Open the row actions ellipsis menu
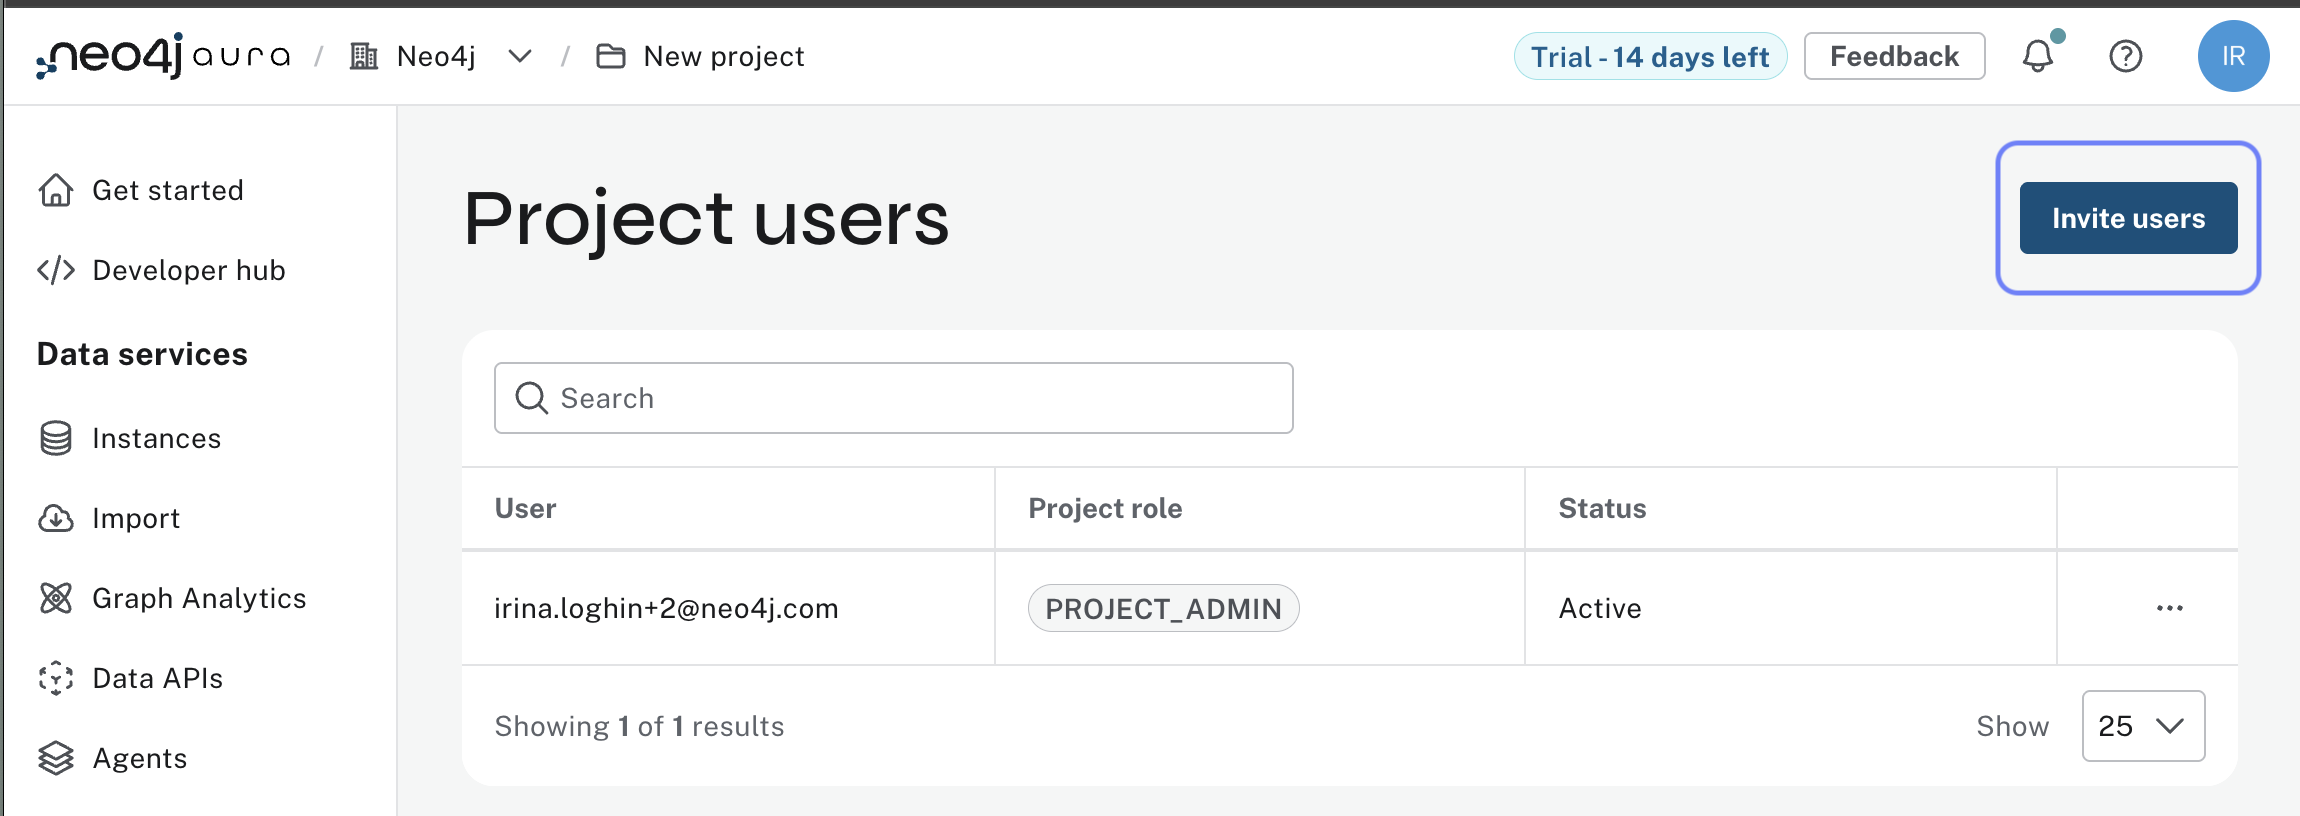The image size is (2300, 816). pyautogui.click(x=2170, y=608)
